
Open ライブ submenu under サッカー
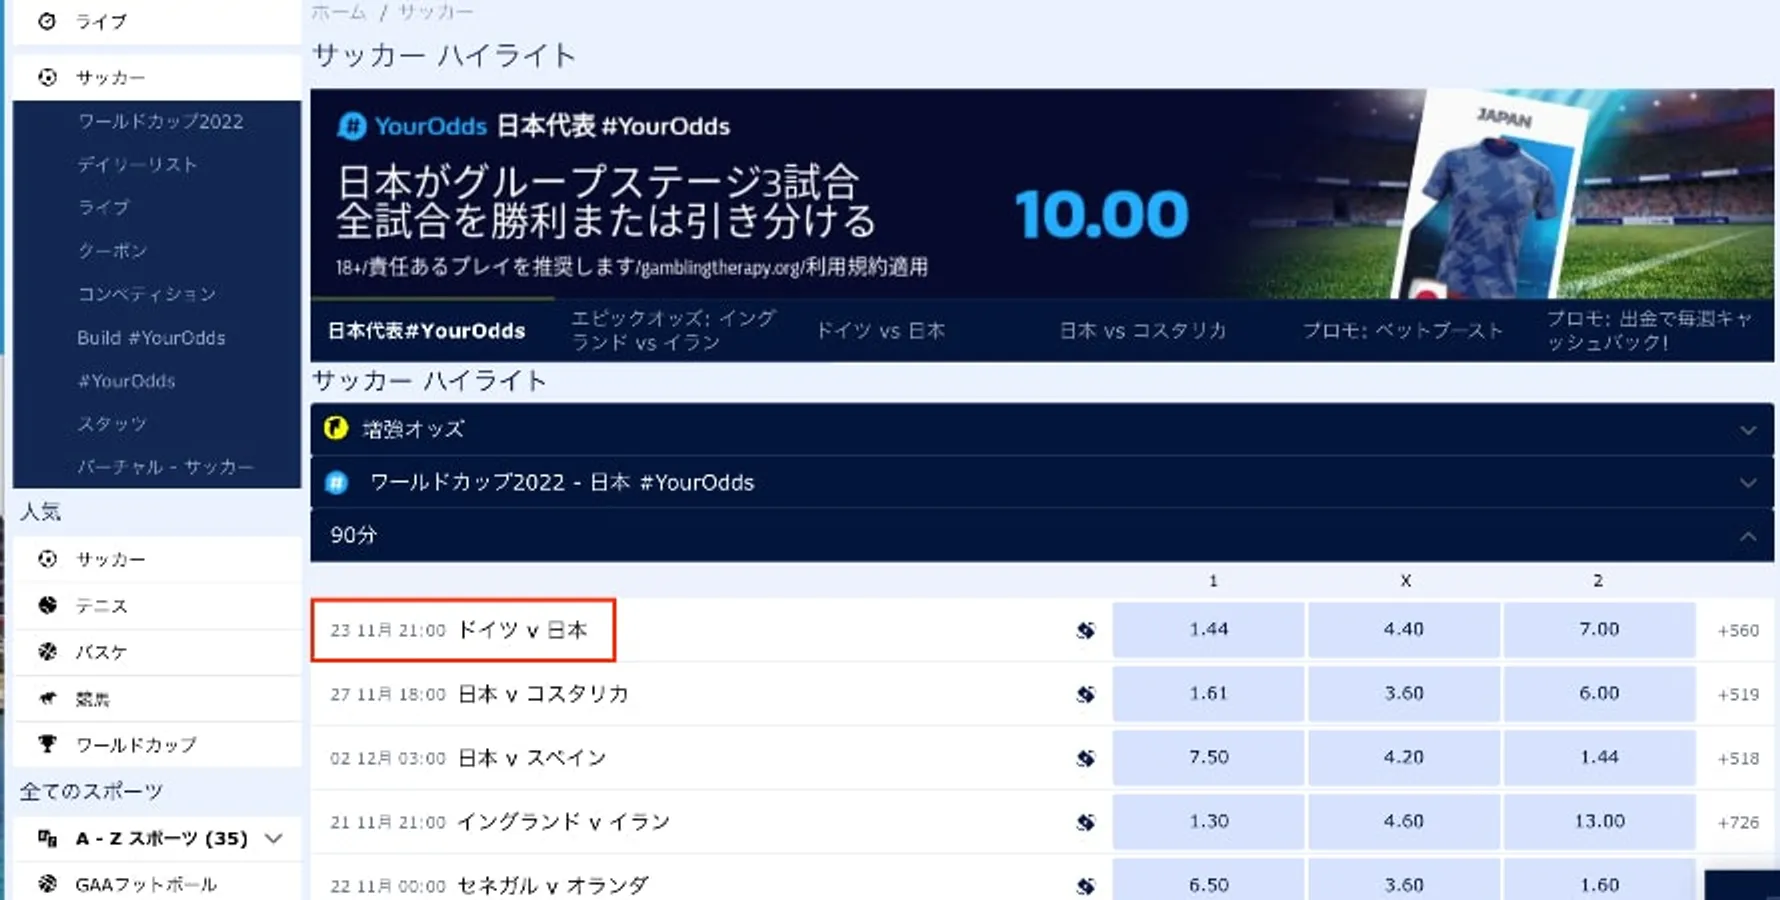click(103, 208)
